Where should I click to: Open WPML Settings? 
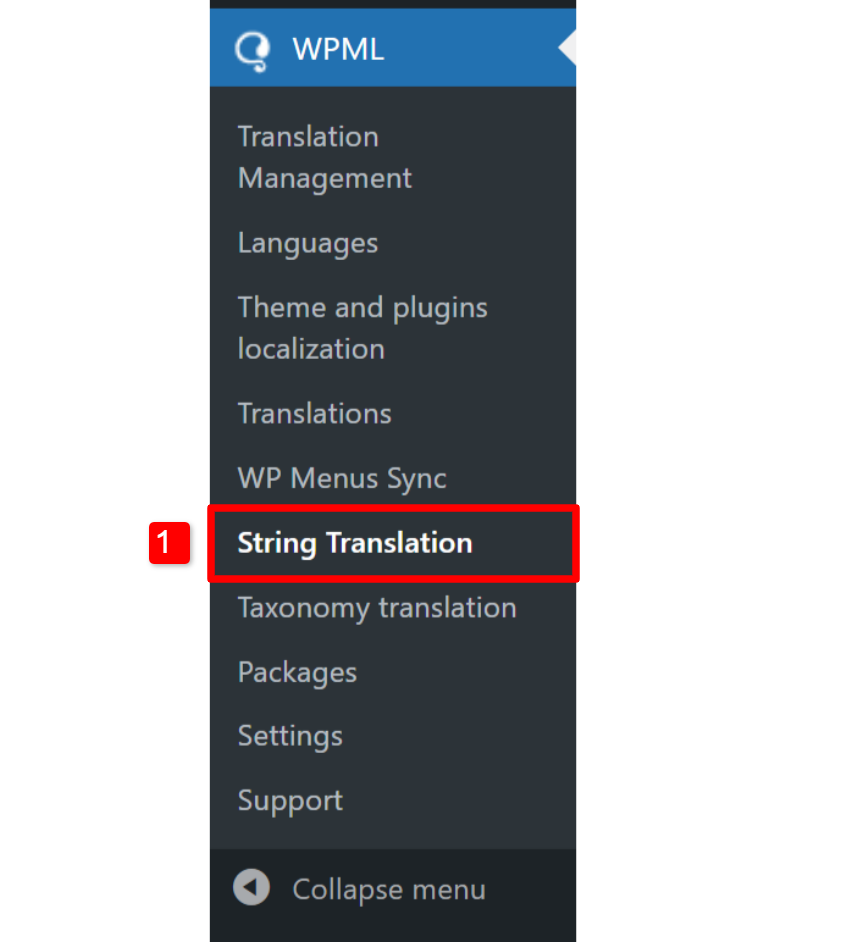click(x=290, y=736)
